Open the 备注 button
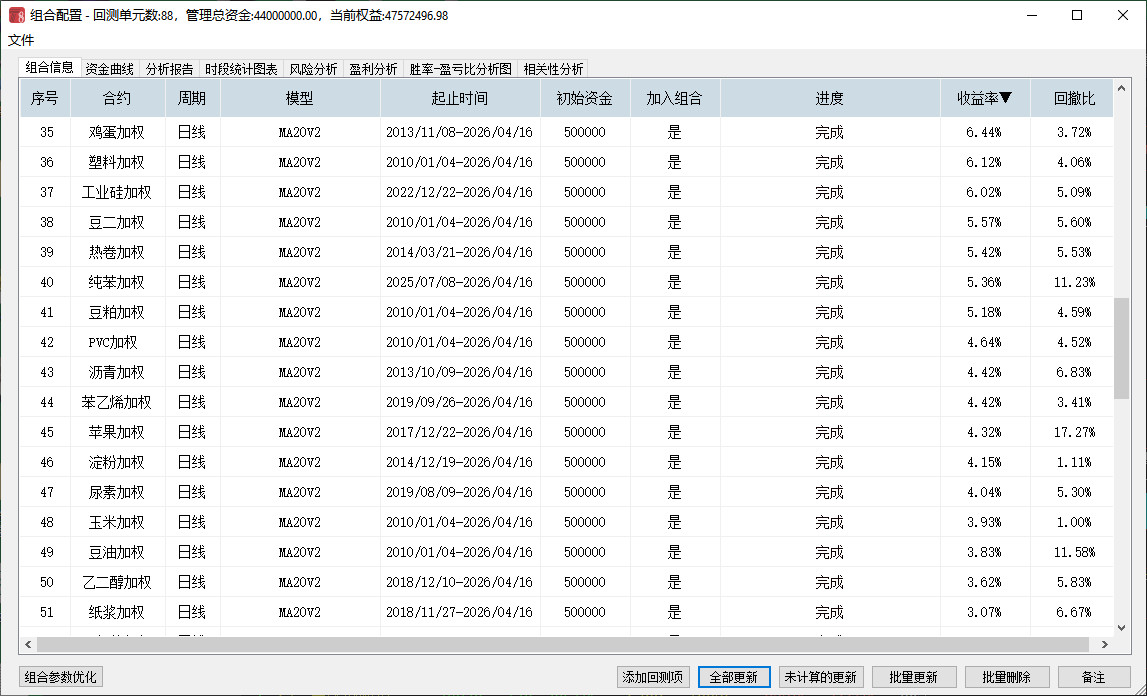The width and height of the screenshot is (1147, 696). (1093, 677)
